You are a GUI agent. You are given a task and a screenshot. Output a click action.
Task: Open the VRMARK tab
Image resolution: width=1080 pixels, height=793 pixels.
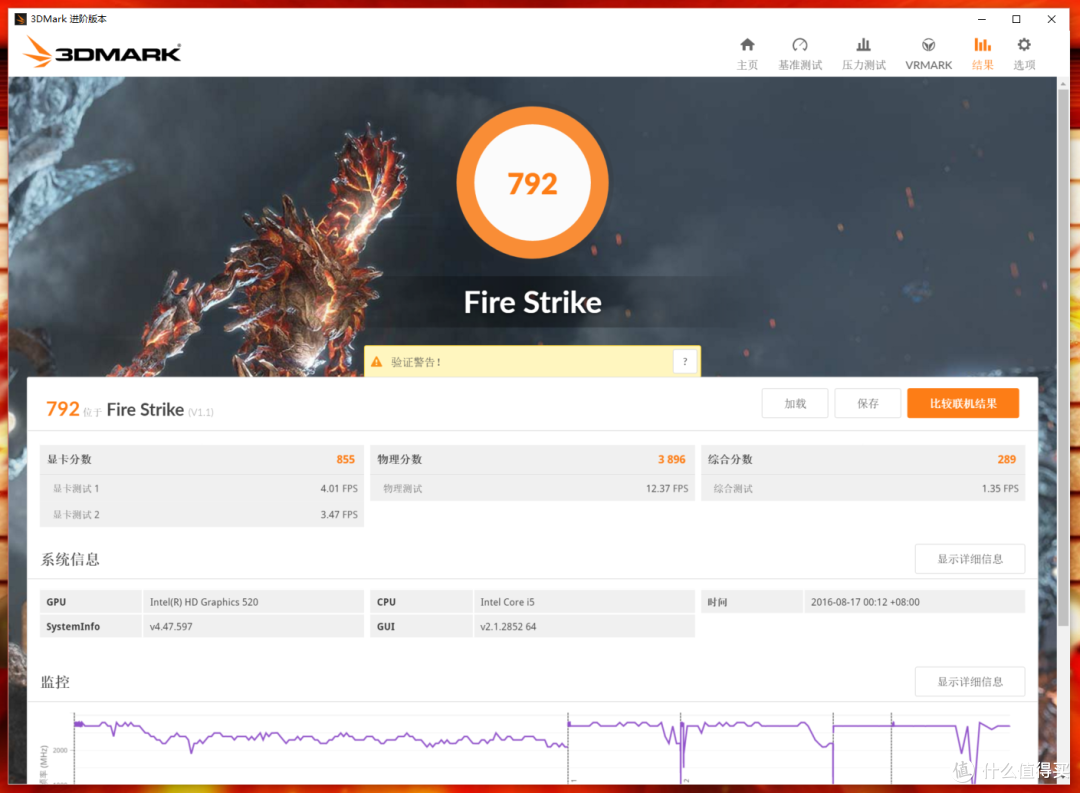pos(928,54)
